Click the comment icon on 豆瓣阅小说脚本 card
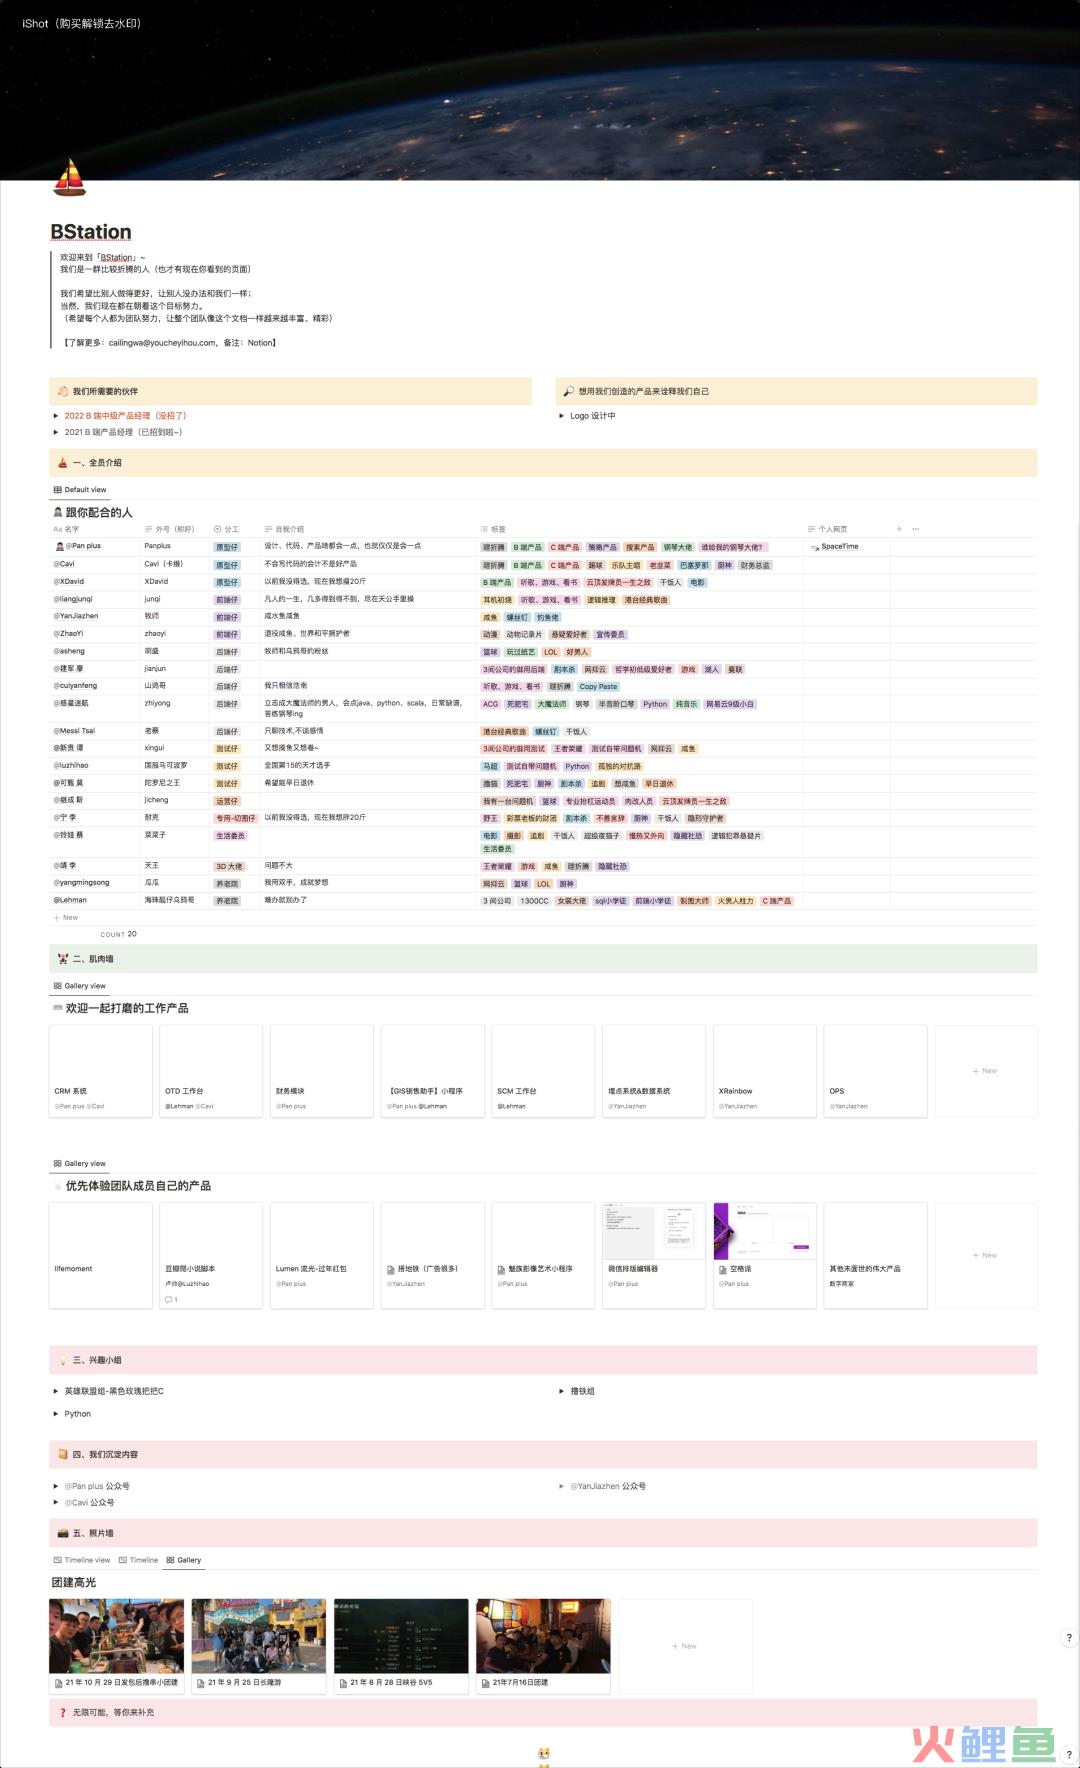1080x1768 pixels. (168, 1299)
